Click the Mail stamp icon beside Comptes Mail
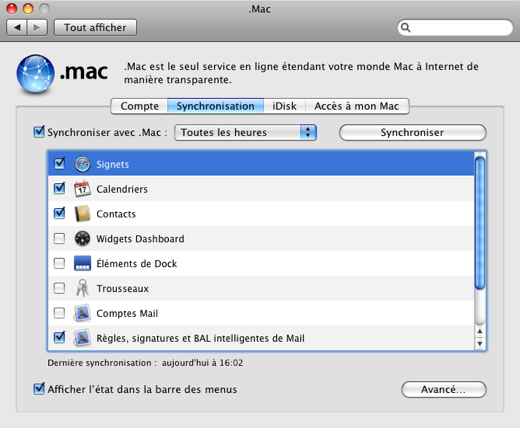Viewport: 520px width, 428px height. (x=82, y=313)
